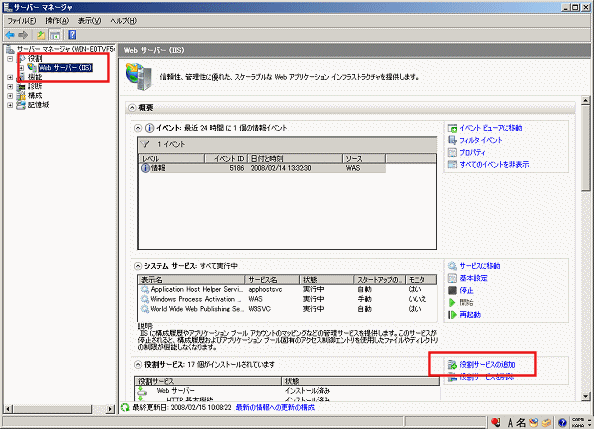Expand the 構成 tree node
594x429 pixels.
coord(10,96)
